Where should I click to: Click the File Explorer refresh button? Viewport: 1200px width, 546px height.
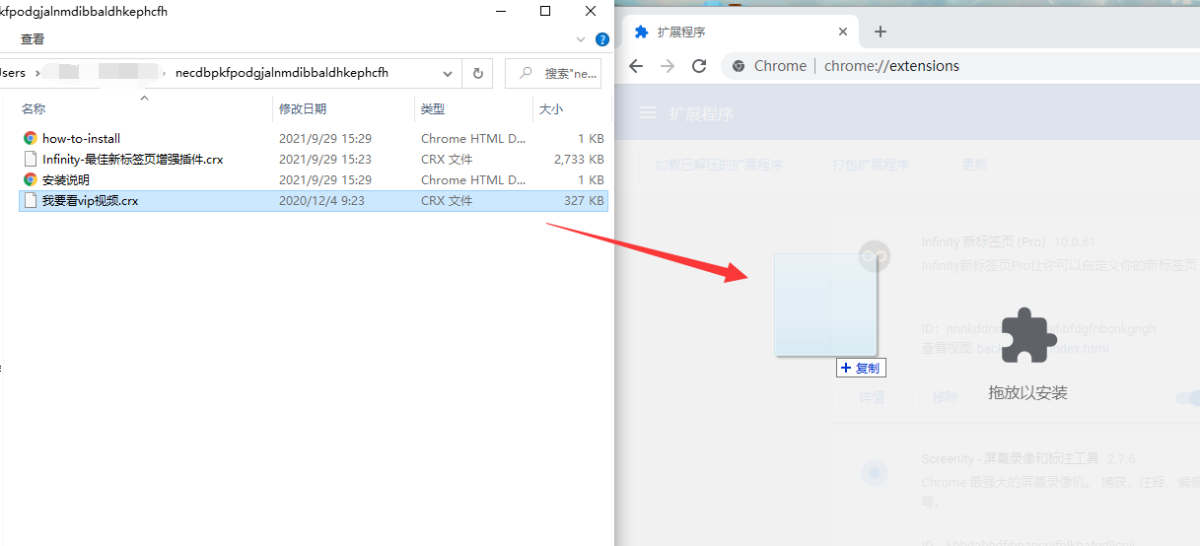(478, 73)
